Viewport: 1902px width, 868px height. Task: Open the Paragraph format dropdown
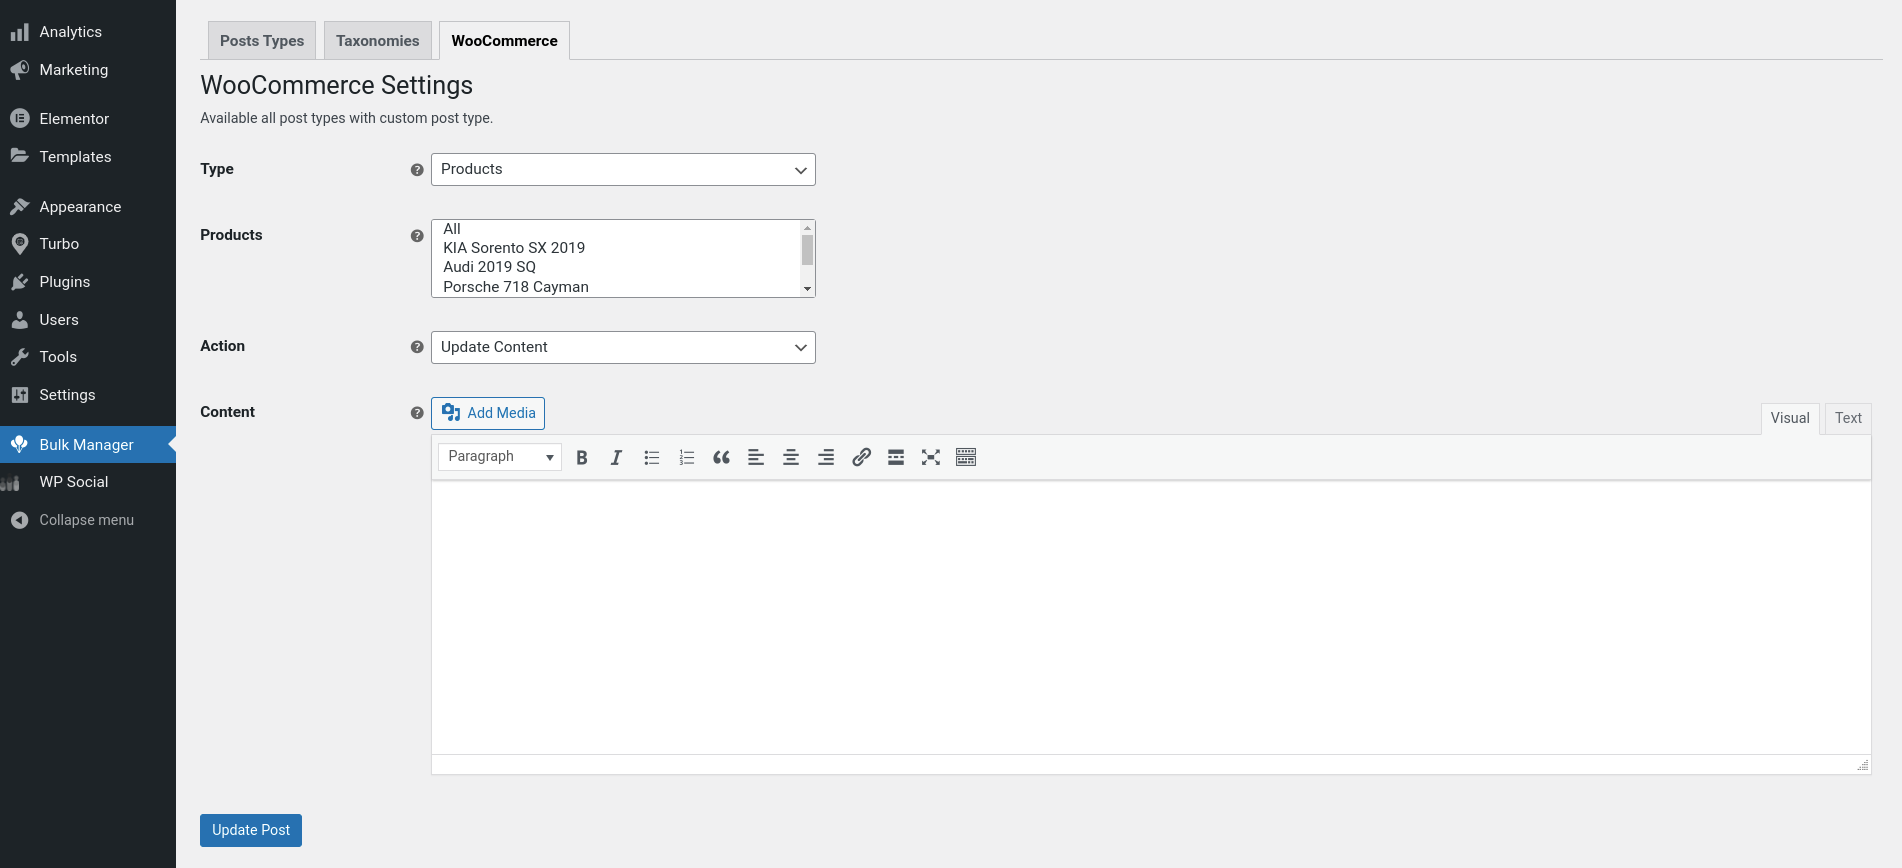[500, 457]
